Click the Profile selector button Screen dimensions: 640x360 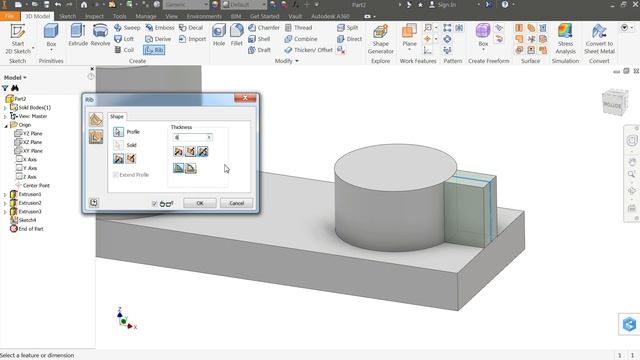coord(118,132)
